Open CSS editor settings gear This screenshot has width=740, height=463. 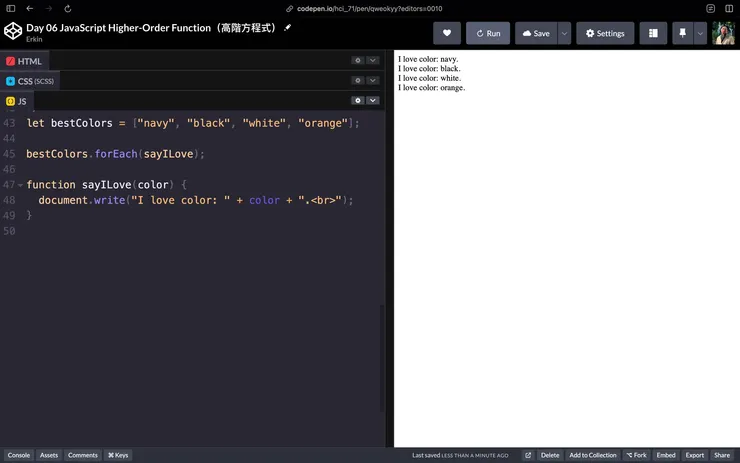pyautogui.click(x=358, y=80)
